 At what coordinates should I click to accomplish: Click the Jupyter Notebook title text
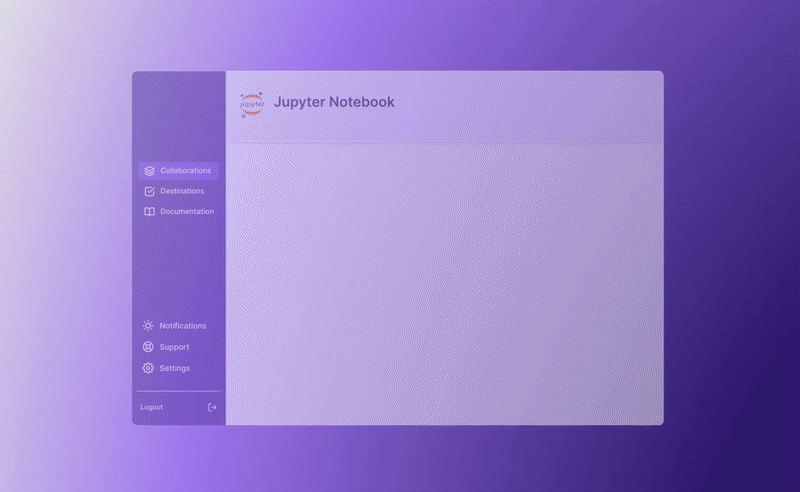pyautogui.click(x=334, y=102)
